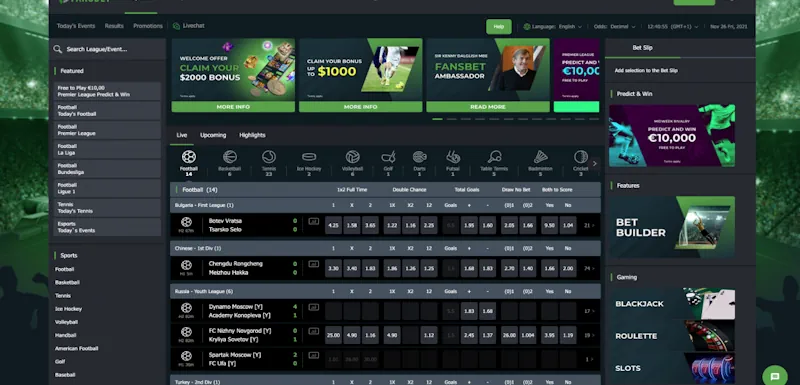Open Predict and Win €10,000 thumbnail
This screenshot has width=800, height=385.
tap(672, 136)
